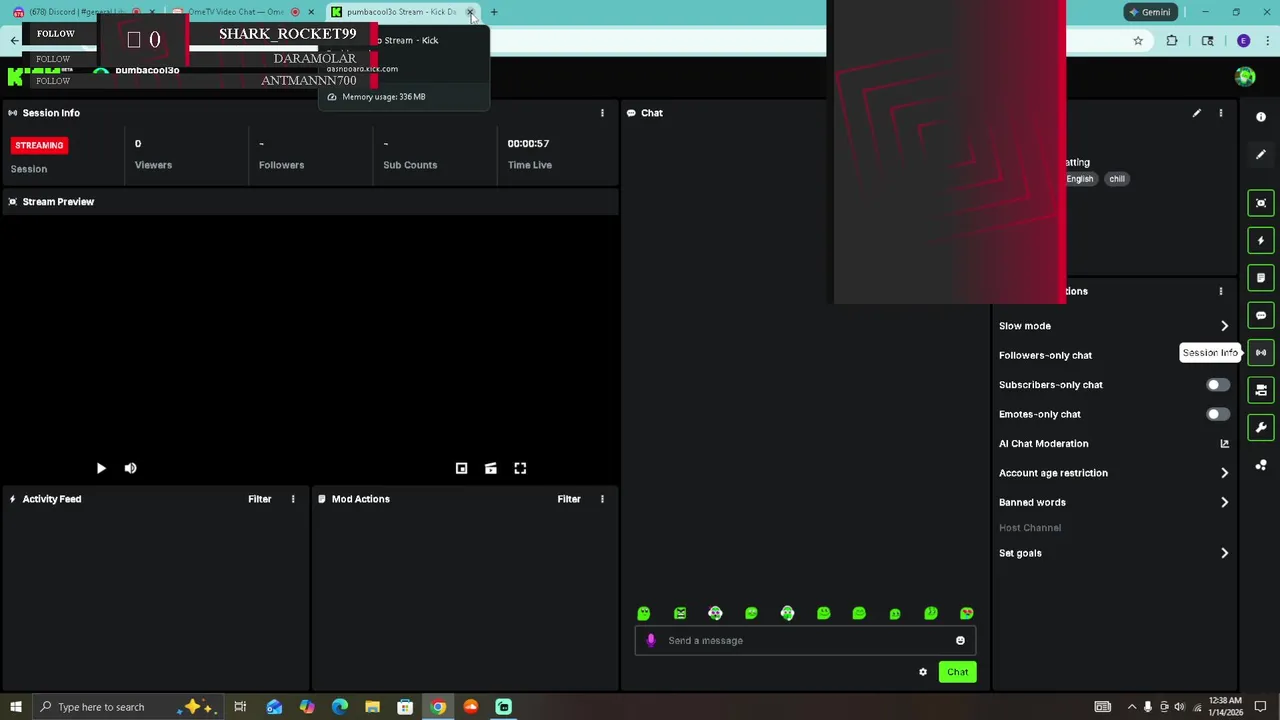
Task: Open Gemini in Chrome
Action: tap(1149, 12)
